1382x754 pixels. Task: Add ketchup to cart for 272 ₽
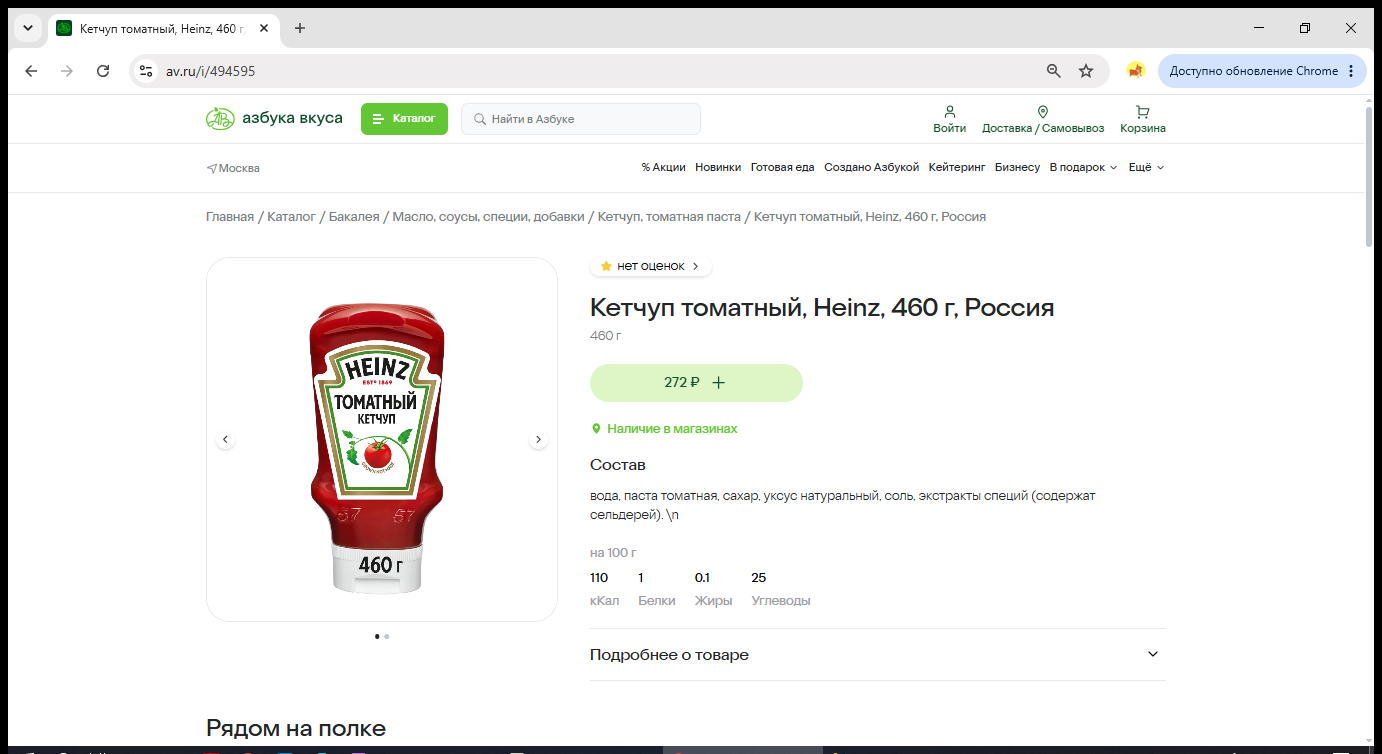696,383
